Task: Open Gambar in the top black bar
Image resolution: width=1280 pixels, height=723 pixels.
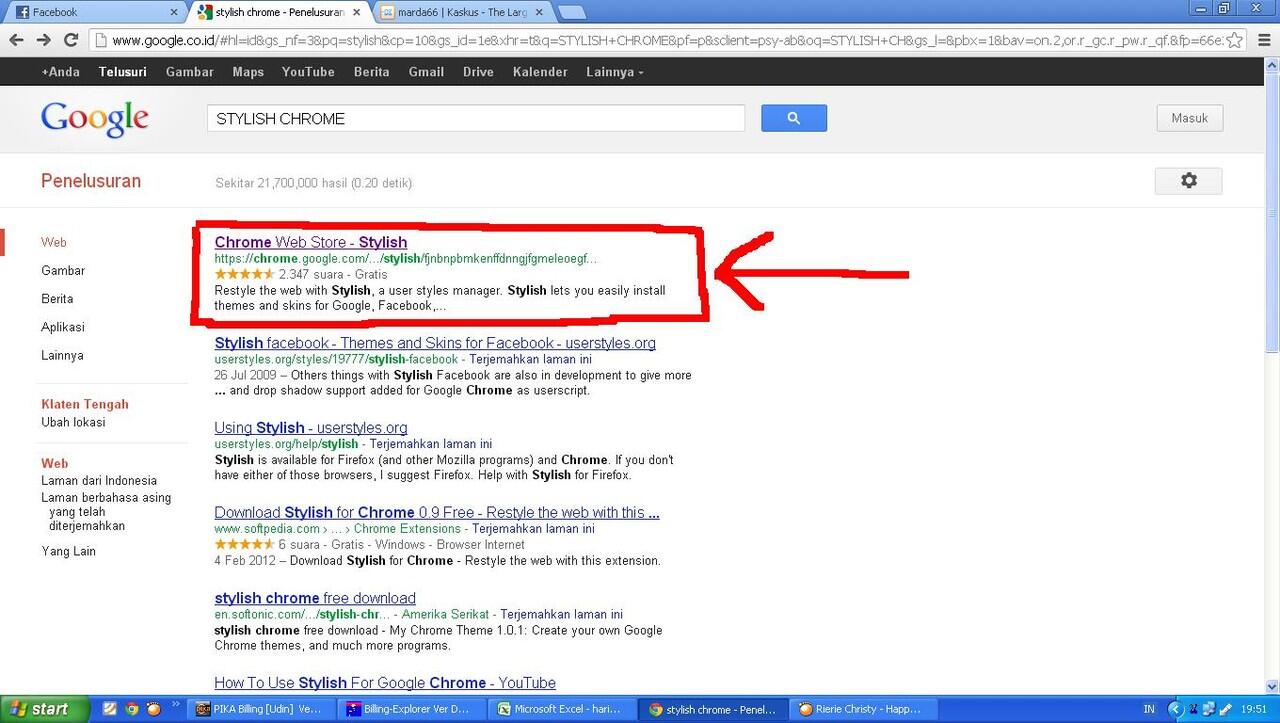Action: 190,72
